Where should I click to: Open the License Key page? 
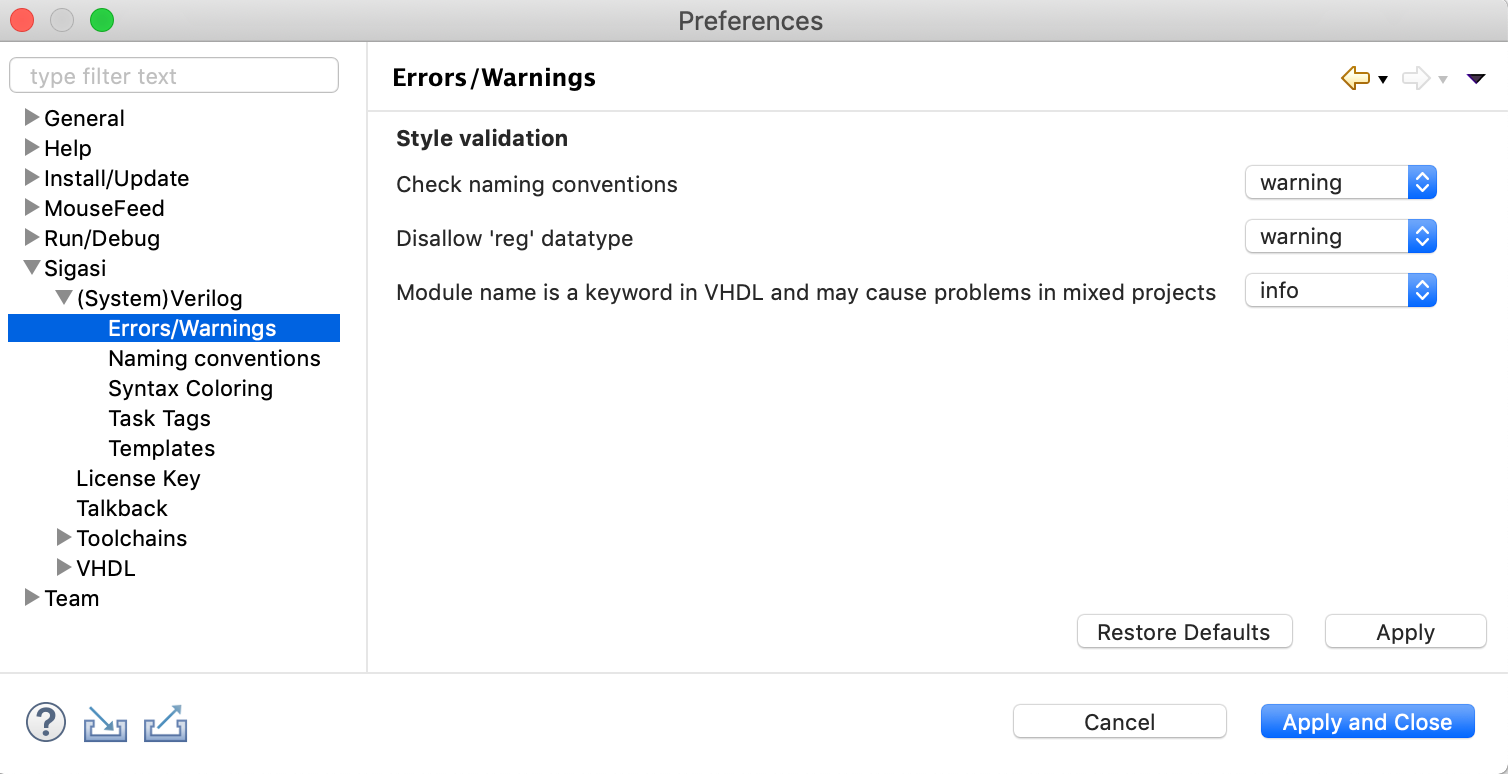(138, 478)
